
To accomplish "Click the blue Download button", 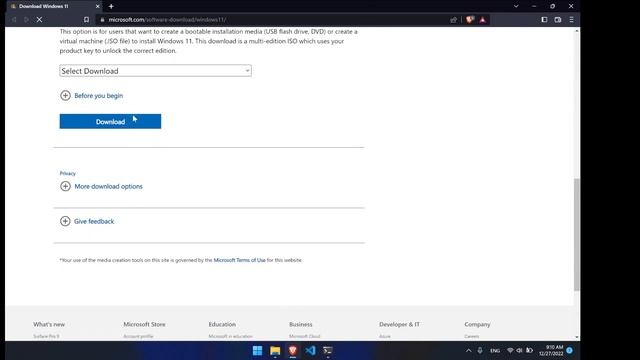I will point(110,121).
